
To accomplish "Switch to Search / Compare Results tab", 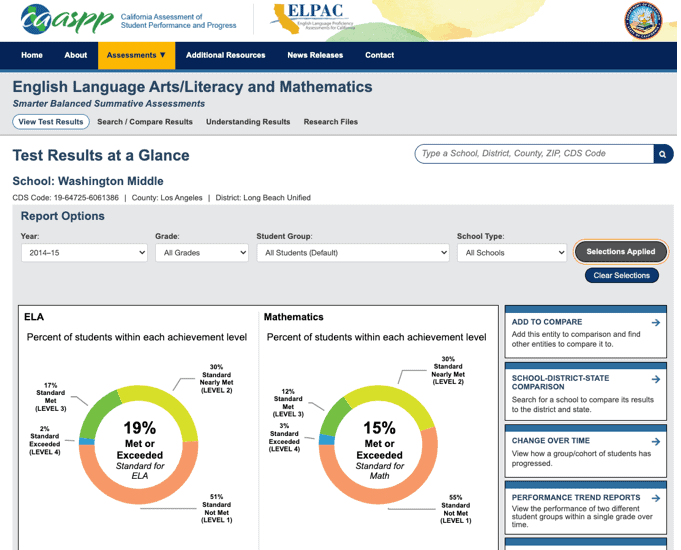I will coord(145,122).
